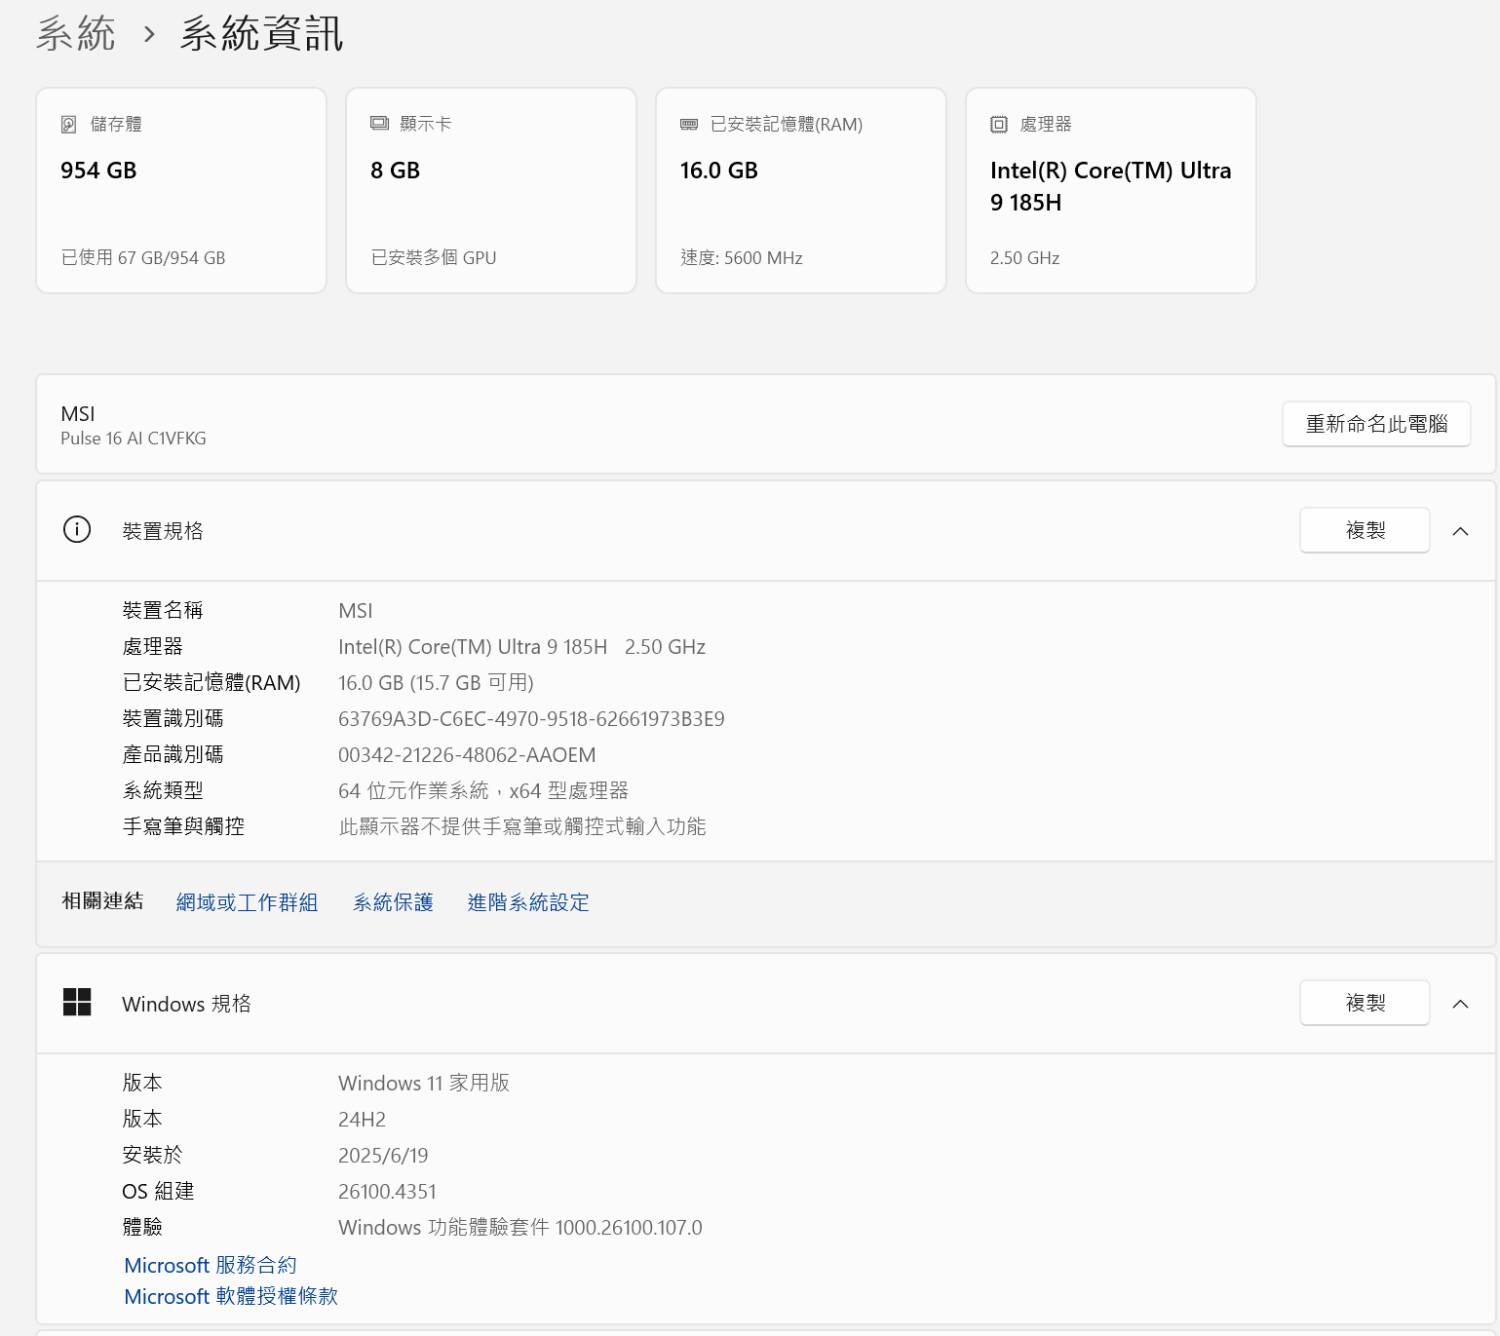Screen dimensions: 1500x1336
Task: Click Windows 功能體驗套件 1000.26100.107.0 value
Action: pos(520,1227)
